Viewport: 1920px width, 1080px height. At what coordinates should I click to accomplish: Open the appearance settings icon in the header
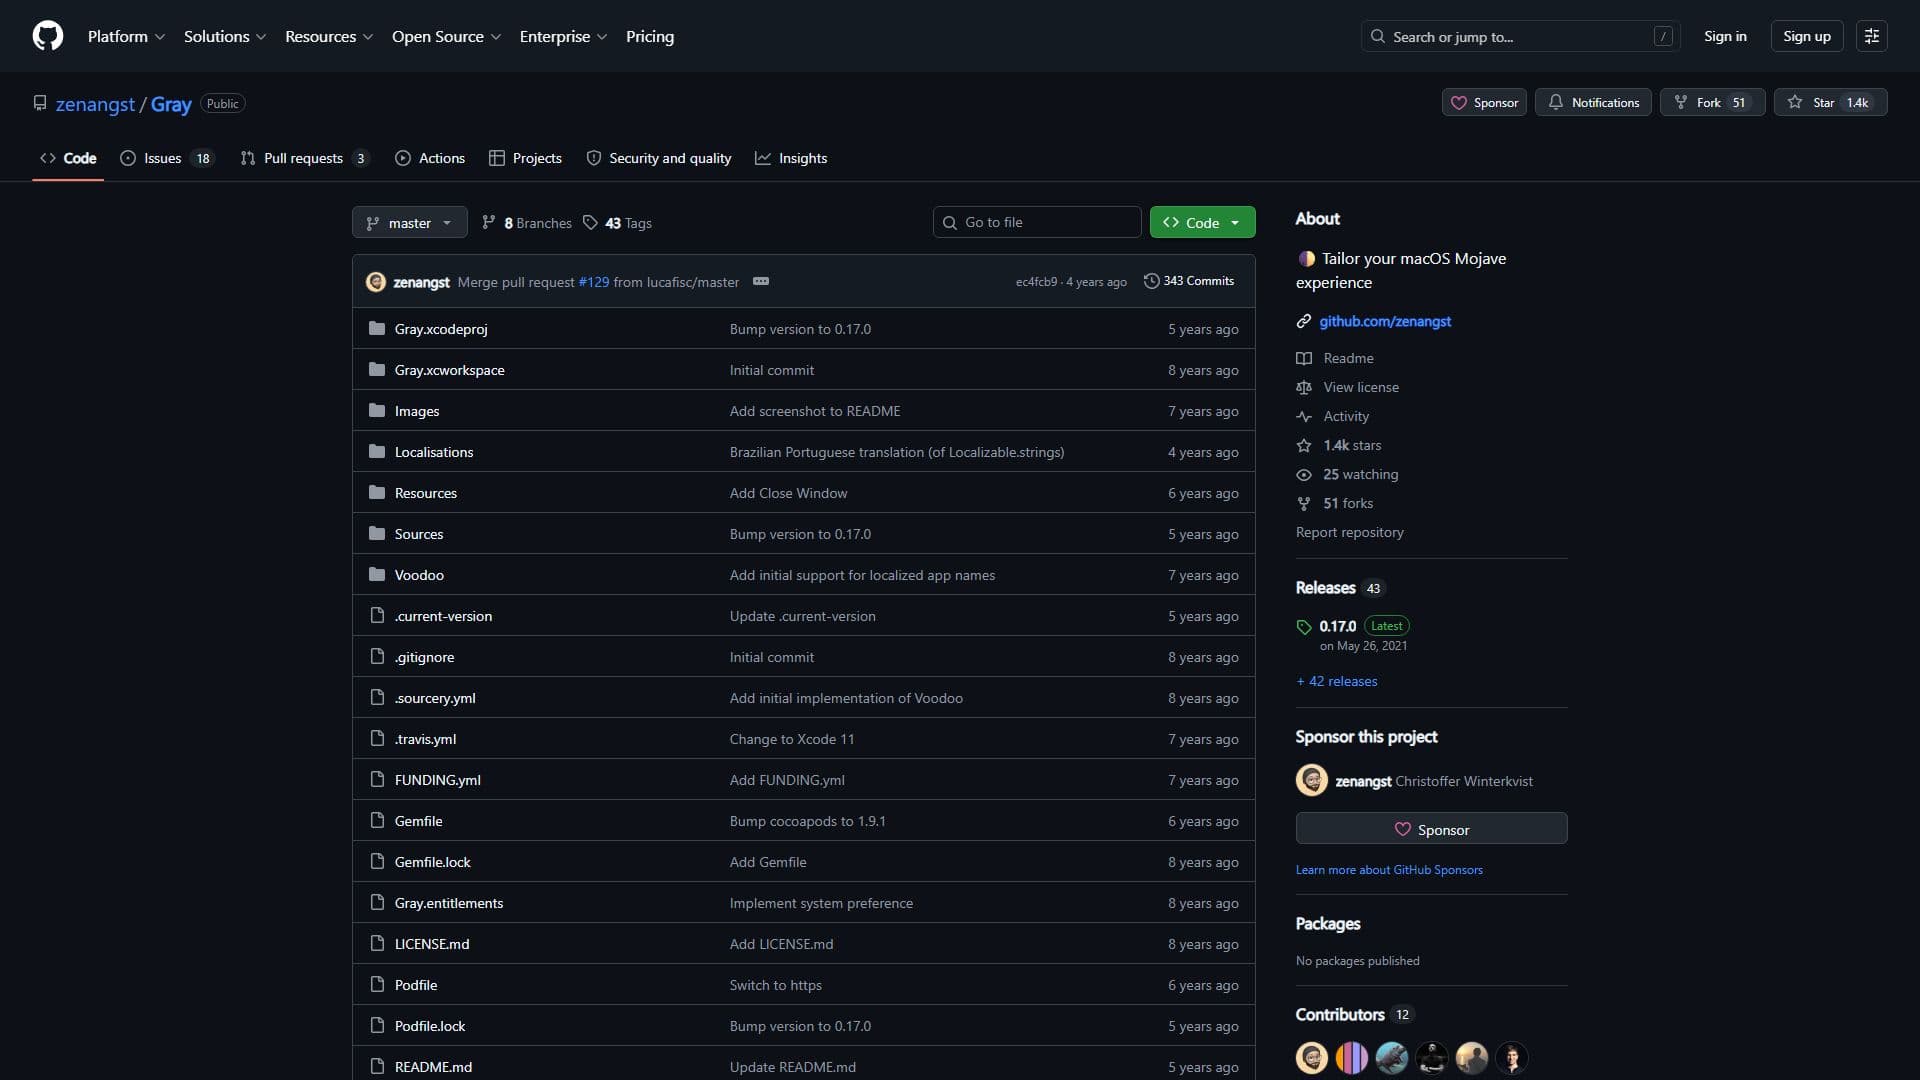pos(1871,36)
